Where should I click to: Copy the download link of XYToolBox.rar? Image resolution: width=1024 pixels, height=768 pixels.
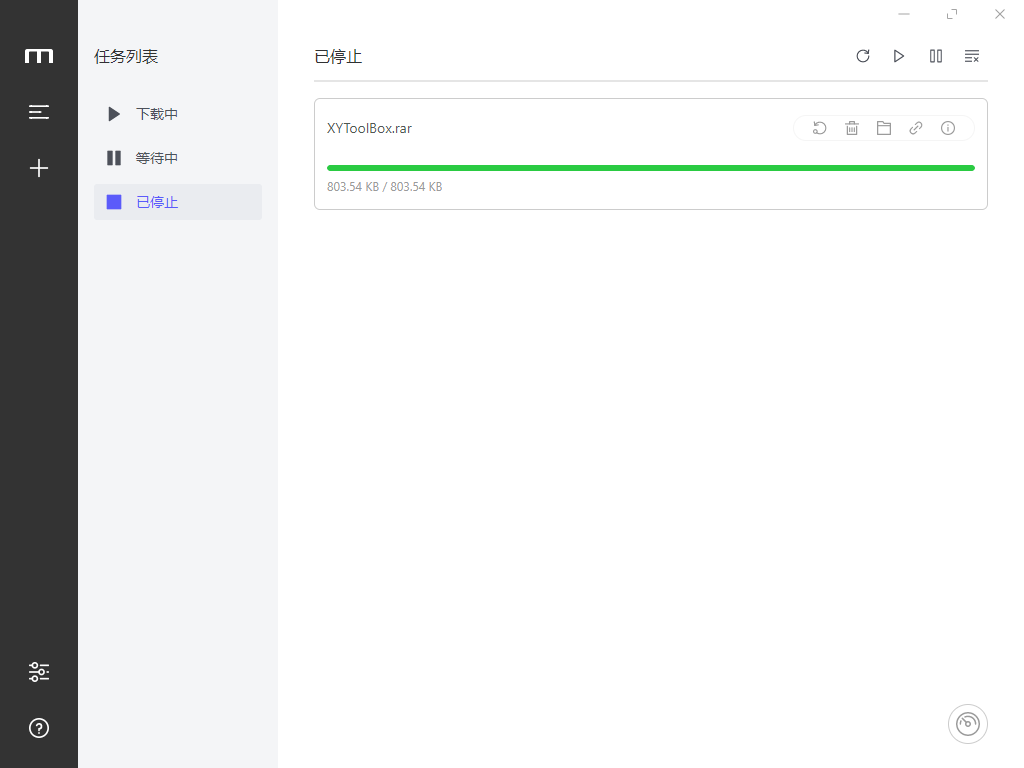(915, 128)
